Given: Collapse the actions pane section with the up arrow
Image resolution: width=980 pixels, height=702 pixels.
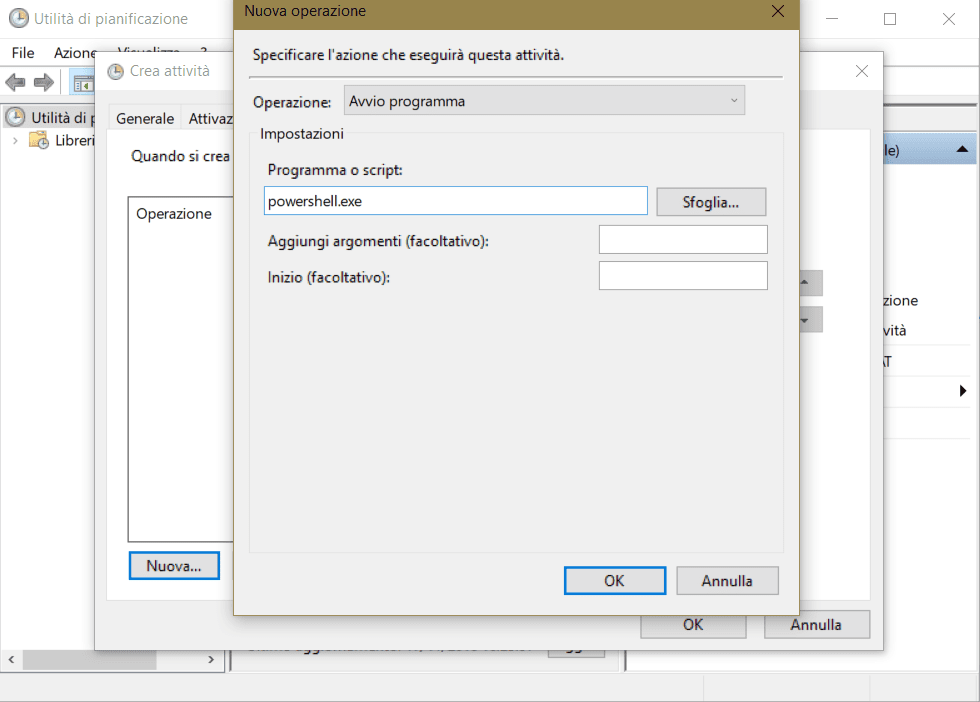Looking at the screenshot, I should [962, 150].
